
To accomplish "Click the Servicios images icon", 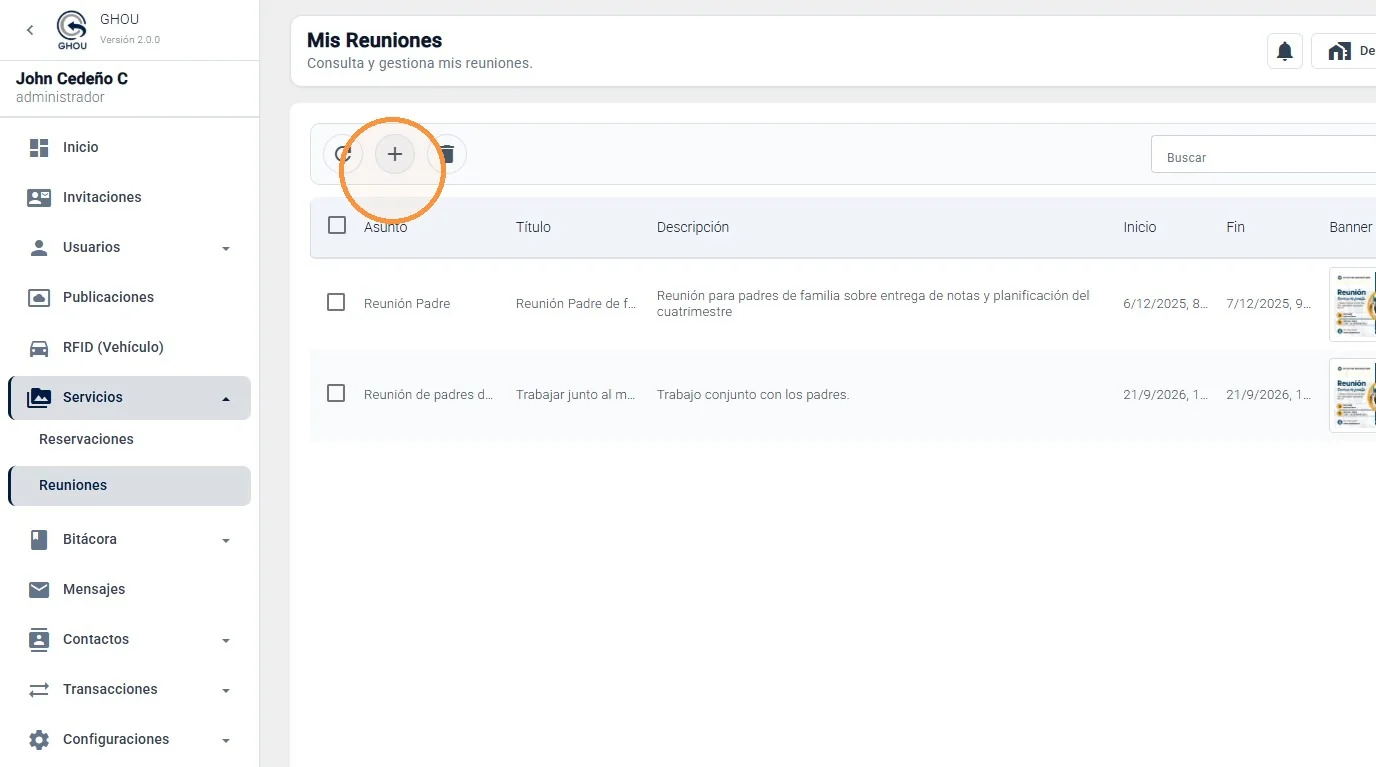I will (x=39, y=397).
